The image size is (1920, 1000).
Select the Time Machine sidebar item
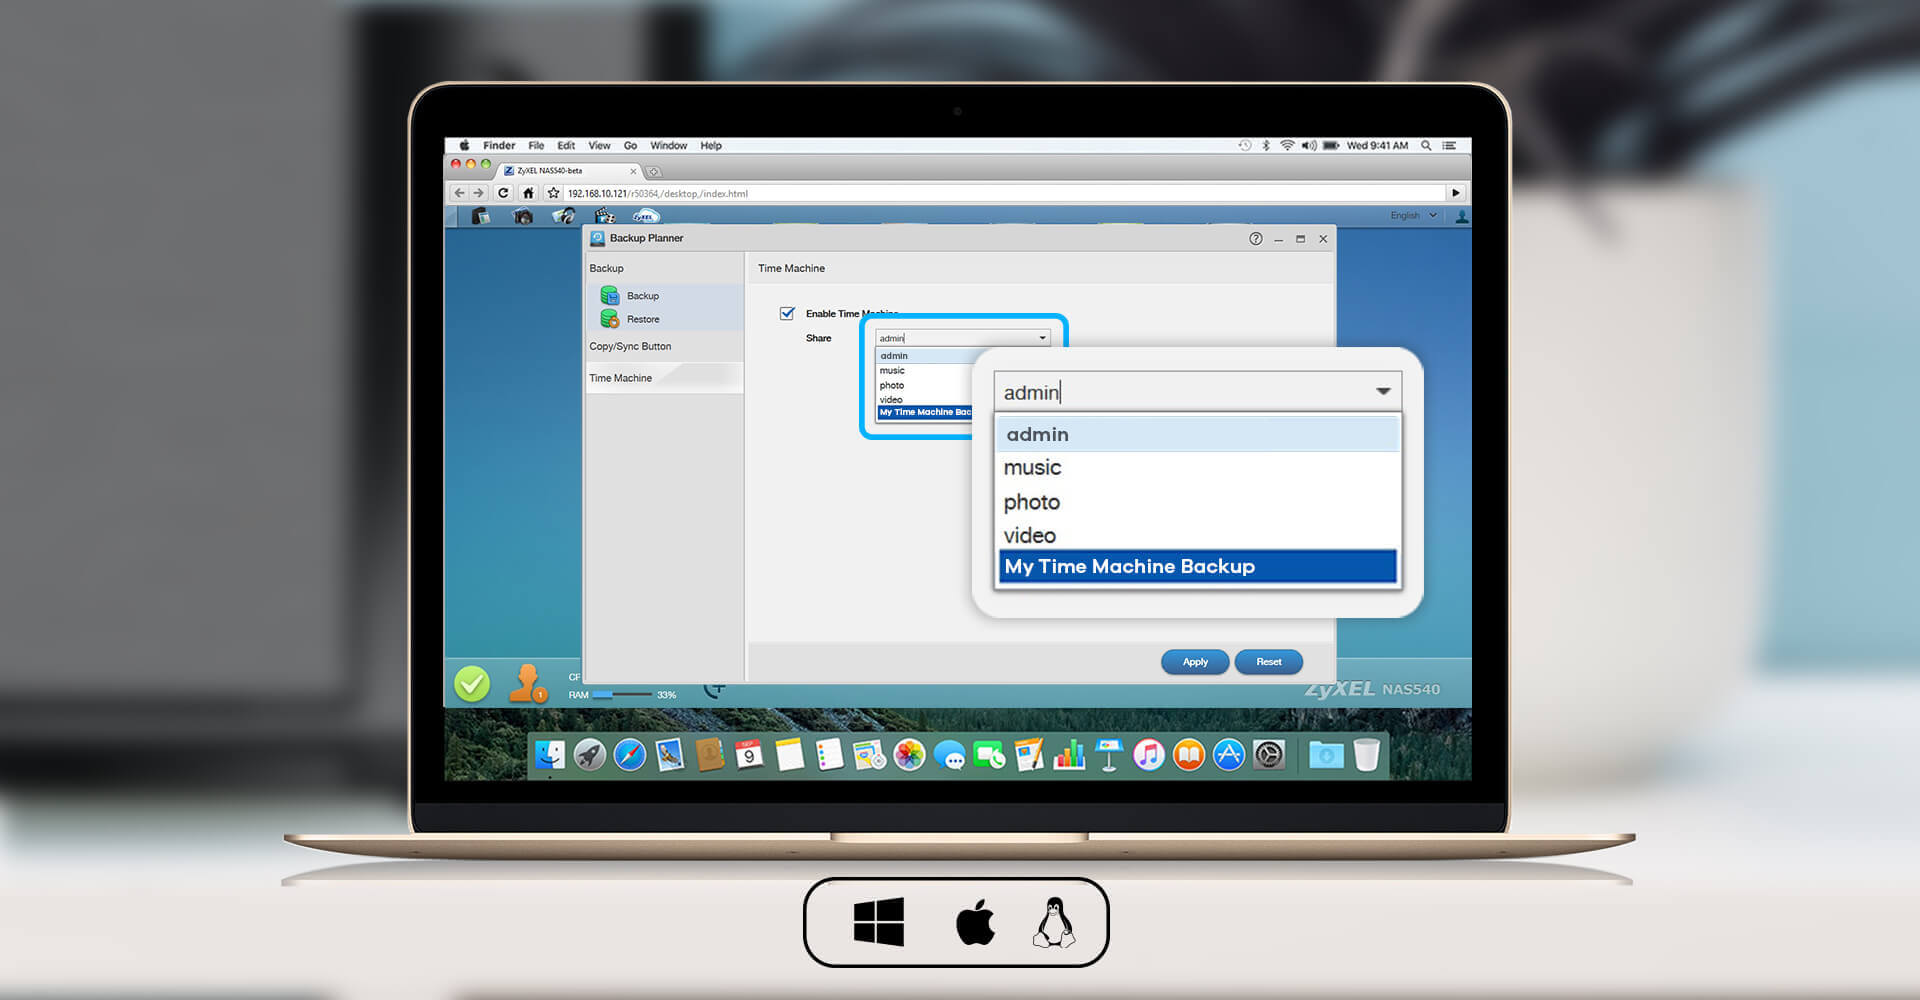point(621,378)
